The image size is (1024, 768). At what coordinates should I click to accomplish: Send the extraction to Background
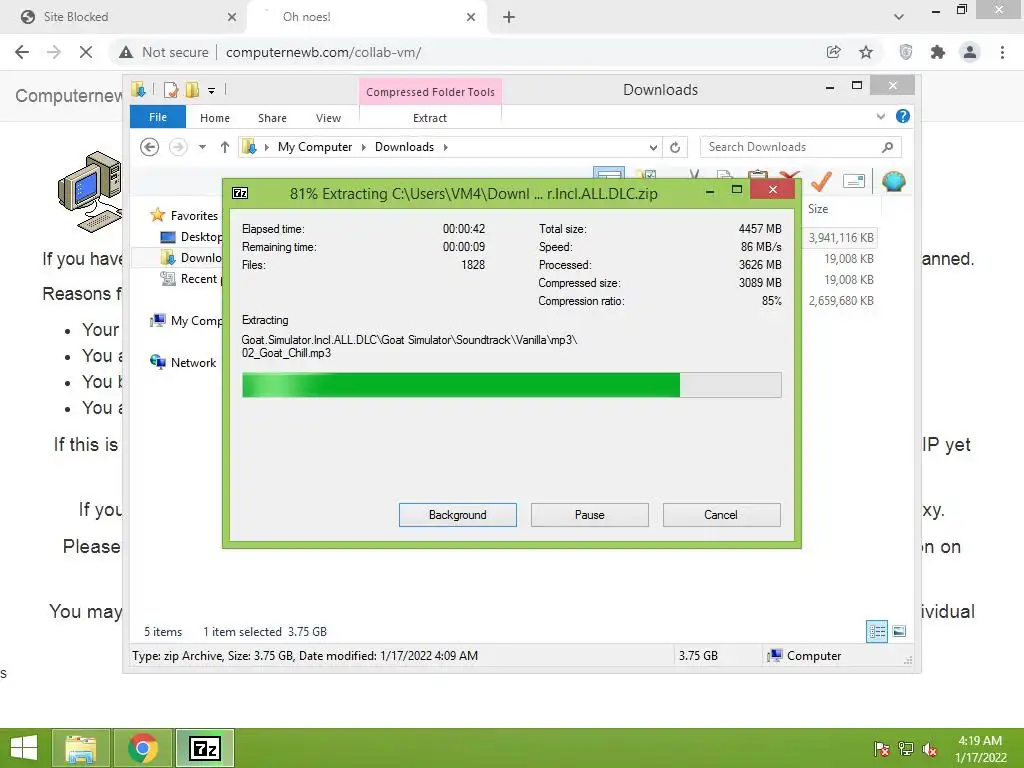[457, 515]
